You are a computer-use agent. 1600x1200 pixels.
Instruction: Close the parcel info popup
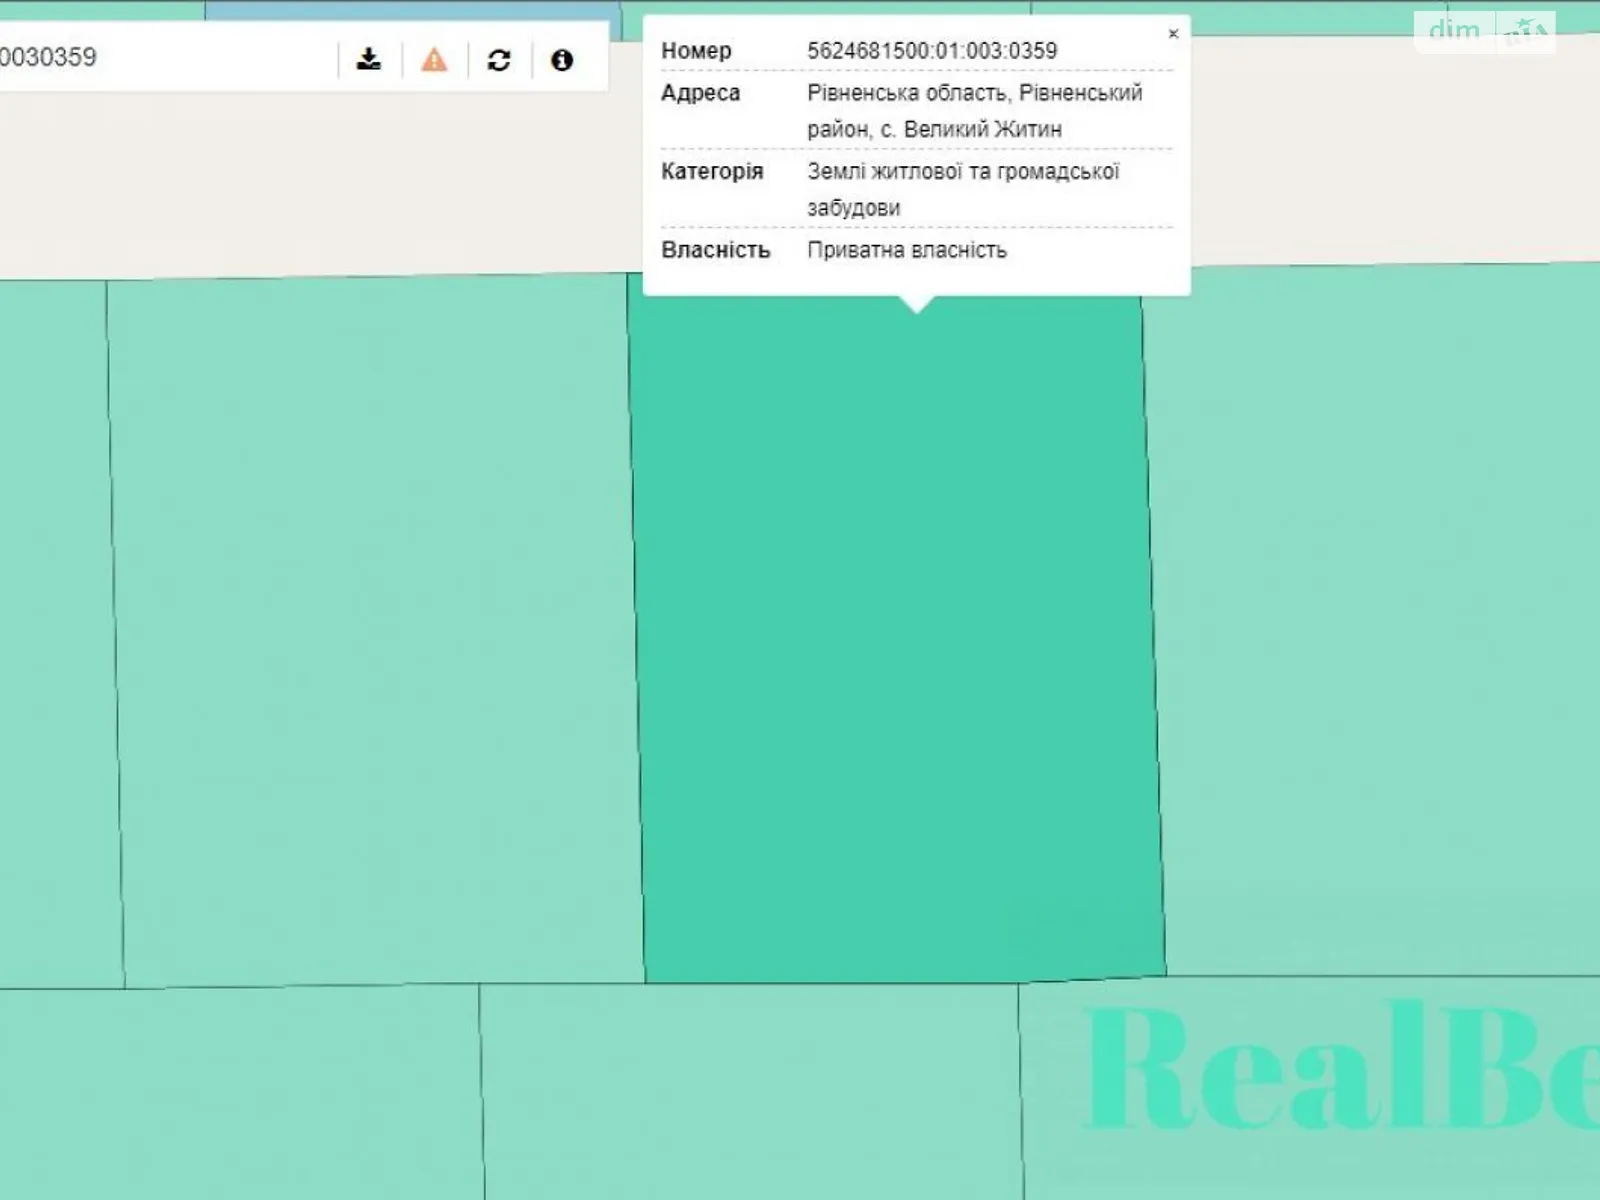(x=1174, y=34)
